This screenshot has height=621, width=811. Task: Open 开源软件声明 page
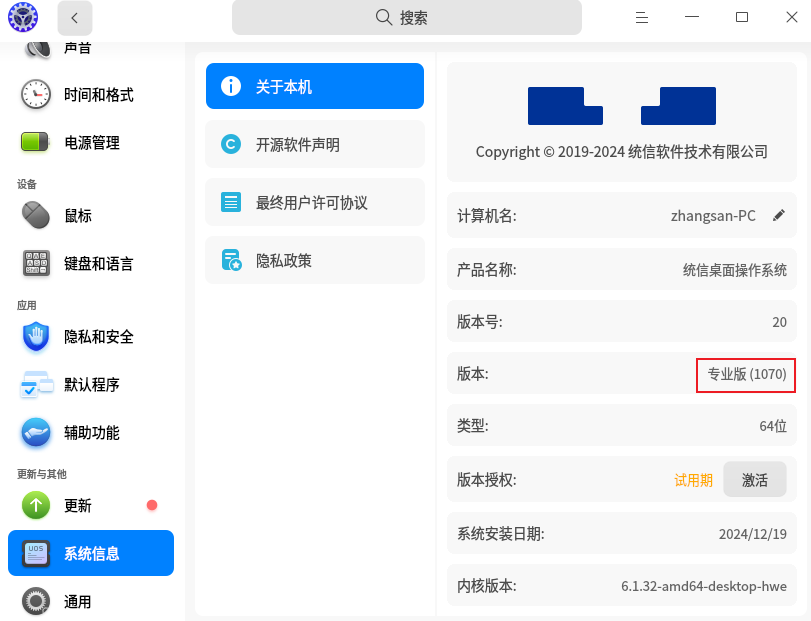tap(315, 144)
